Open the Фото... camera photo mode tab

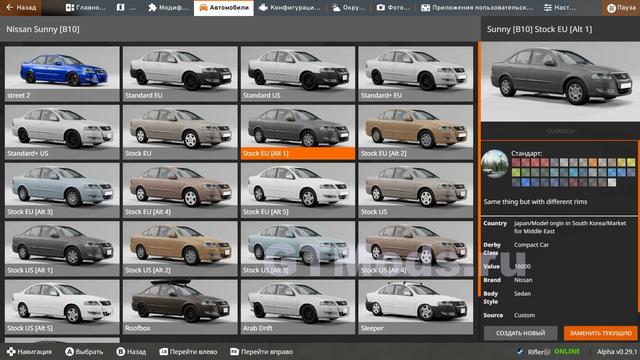393,7
